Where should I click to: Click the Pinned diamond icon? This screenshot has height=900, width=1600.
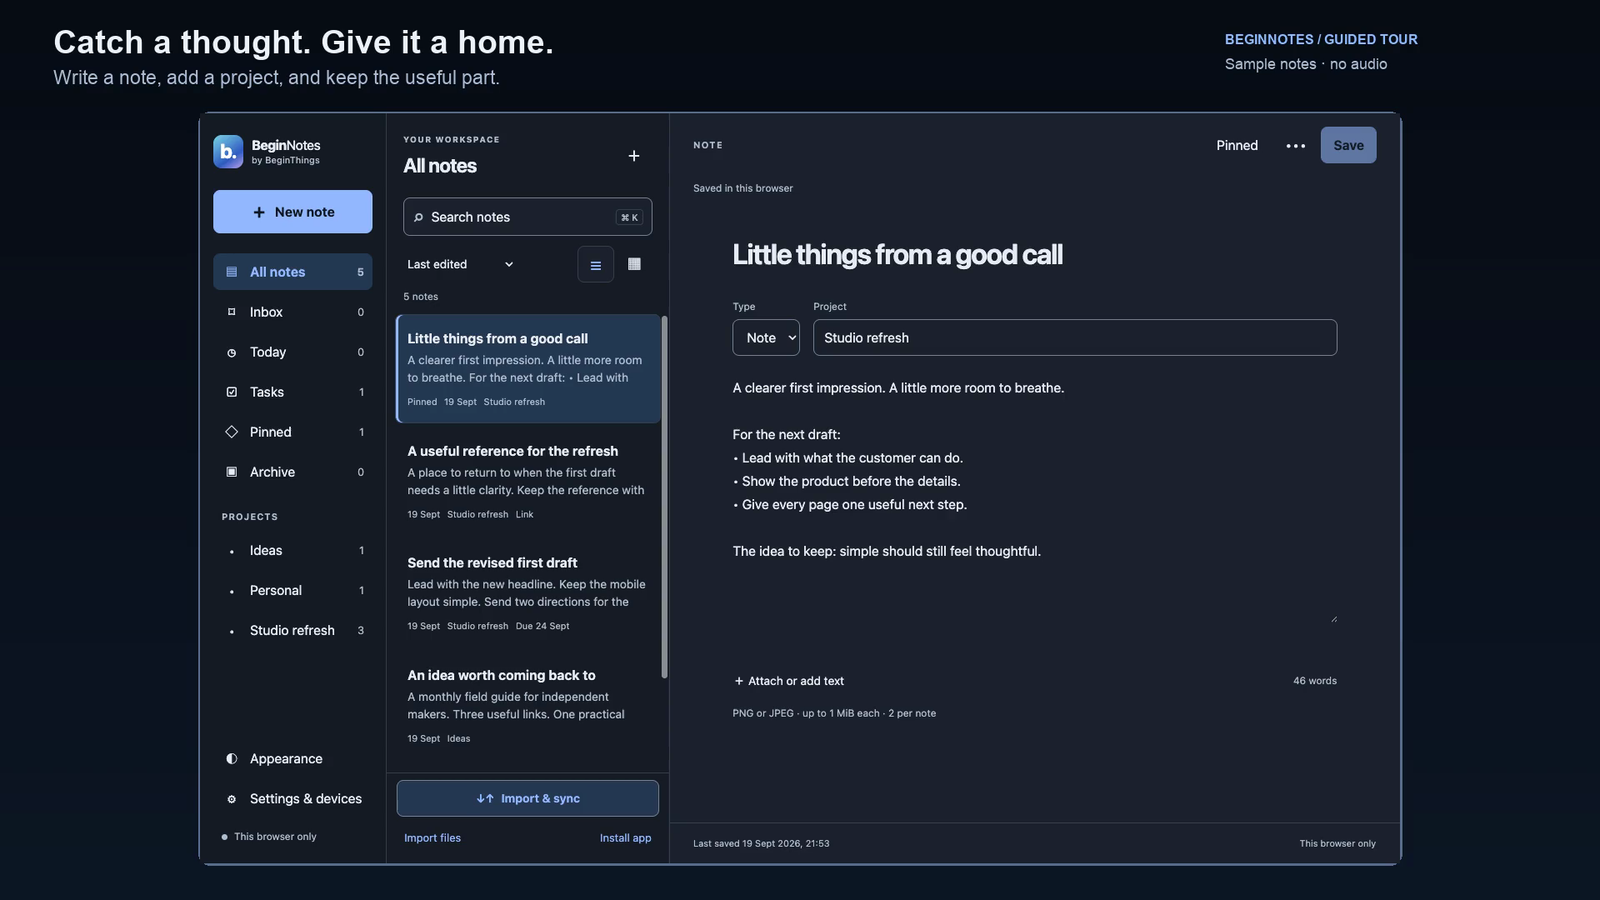coord(232,432)
